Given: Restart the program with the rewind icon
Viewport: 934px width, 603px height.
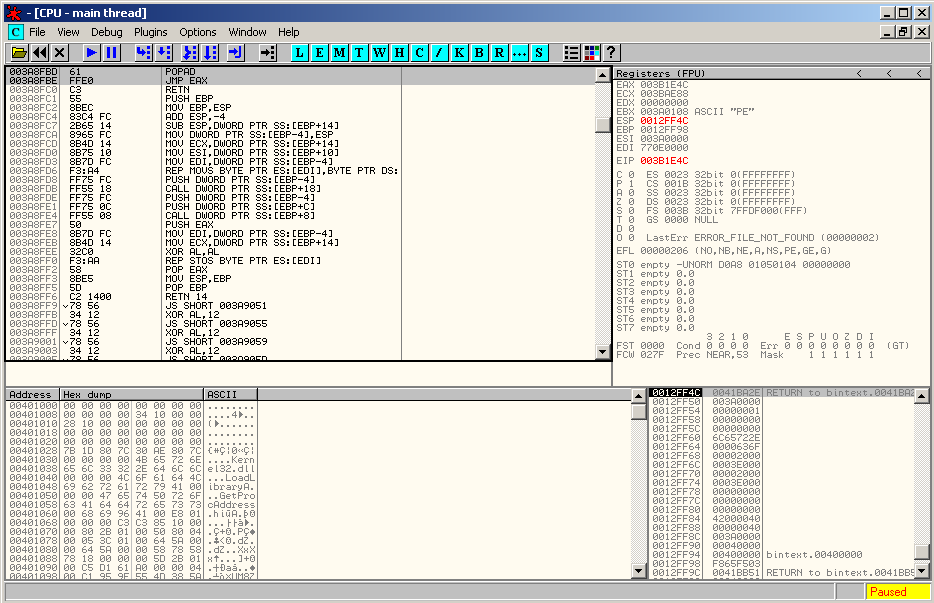Looking at the screenshot, I should pos(39,52).
